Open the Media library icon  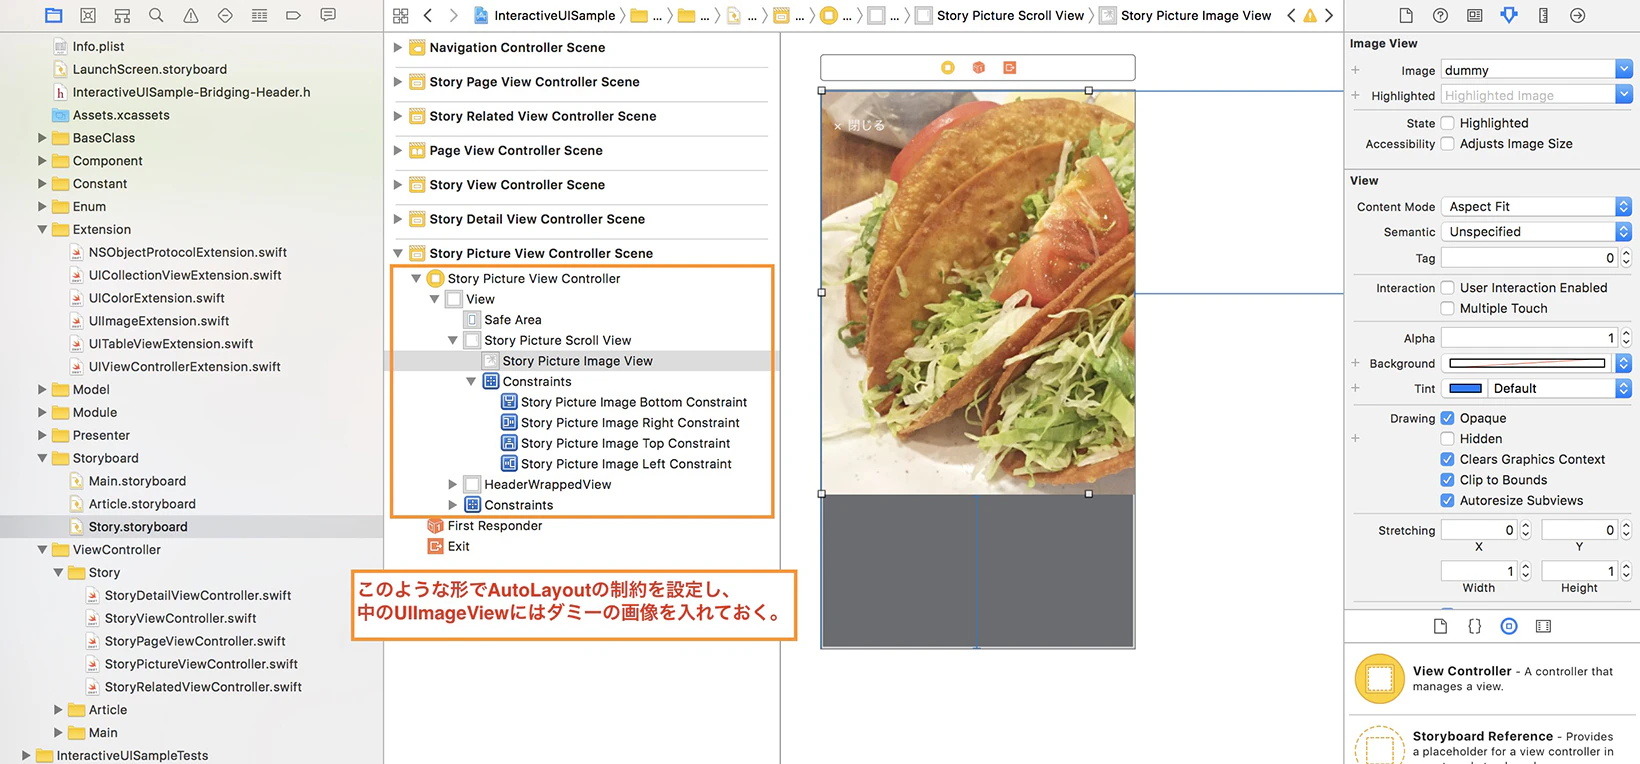[x=1543, y=626]
